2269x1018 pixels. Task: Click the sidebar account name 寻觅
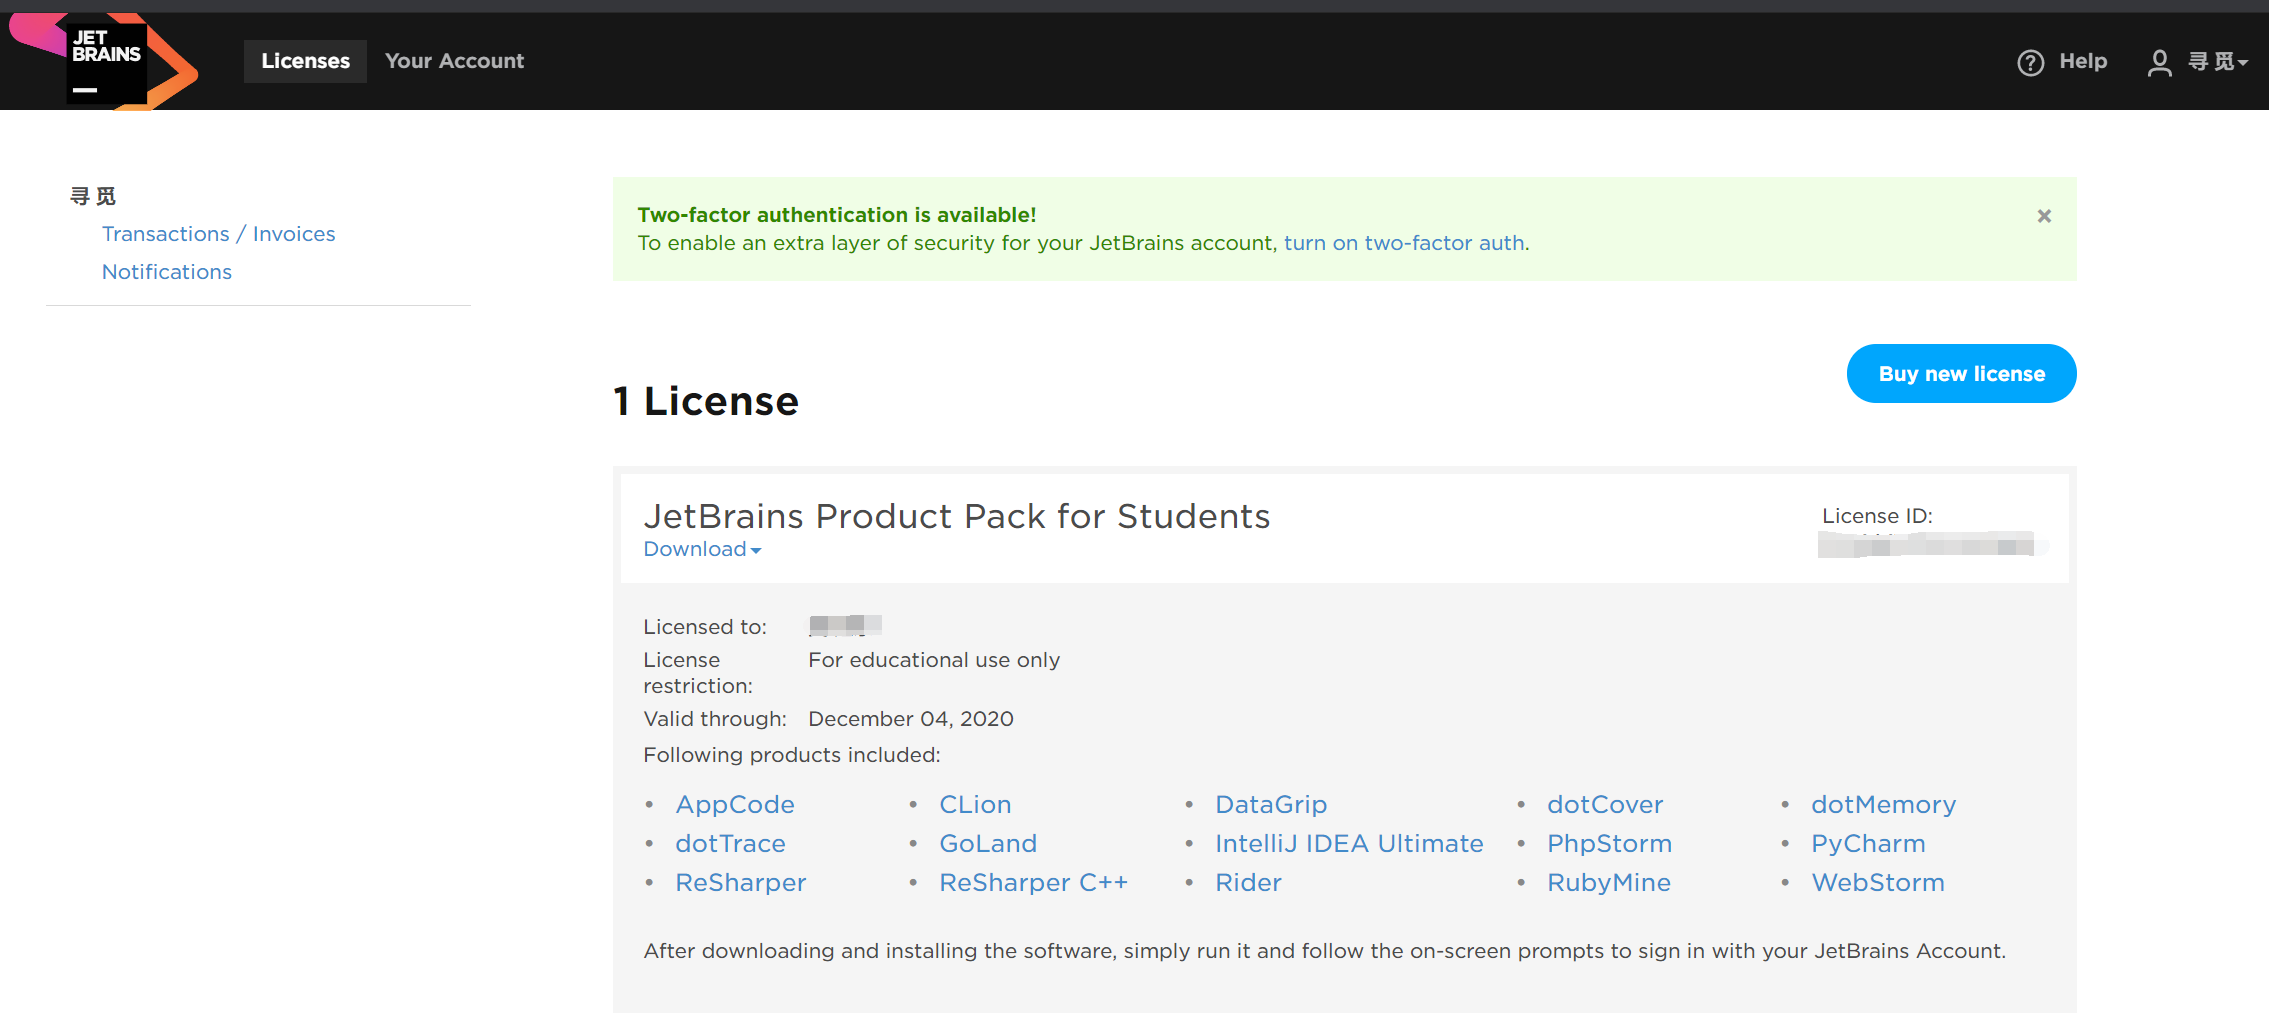93,196
